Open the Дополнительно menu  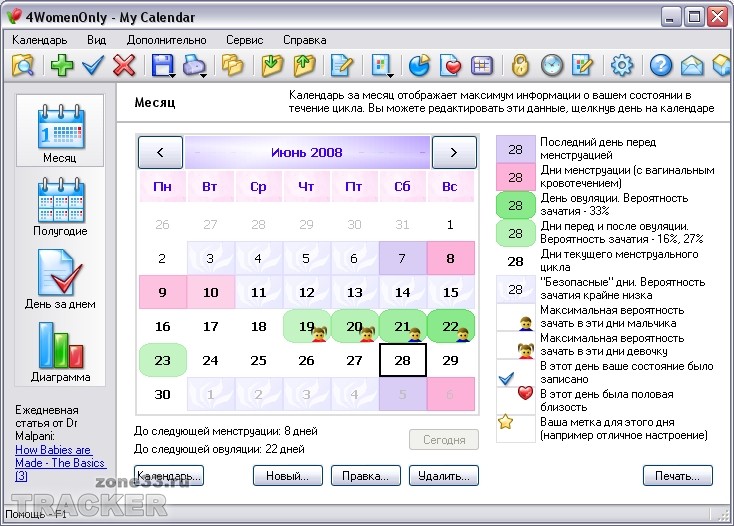click(x=167, y=40)
